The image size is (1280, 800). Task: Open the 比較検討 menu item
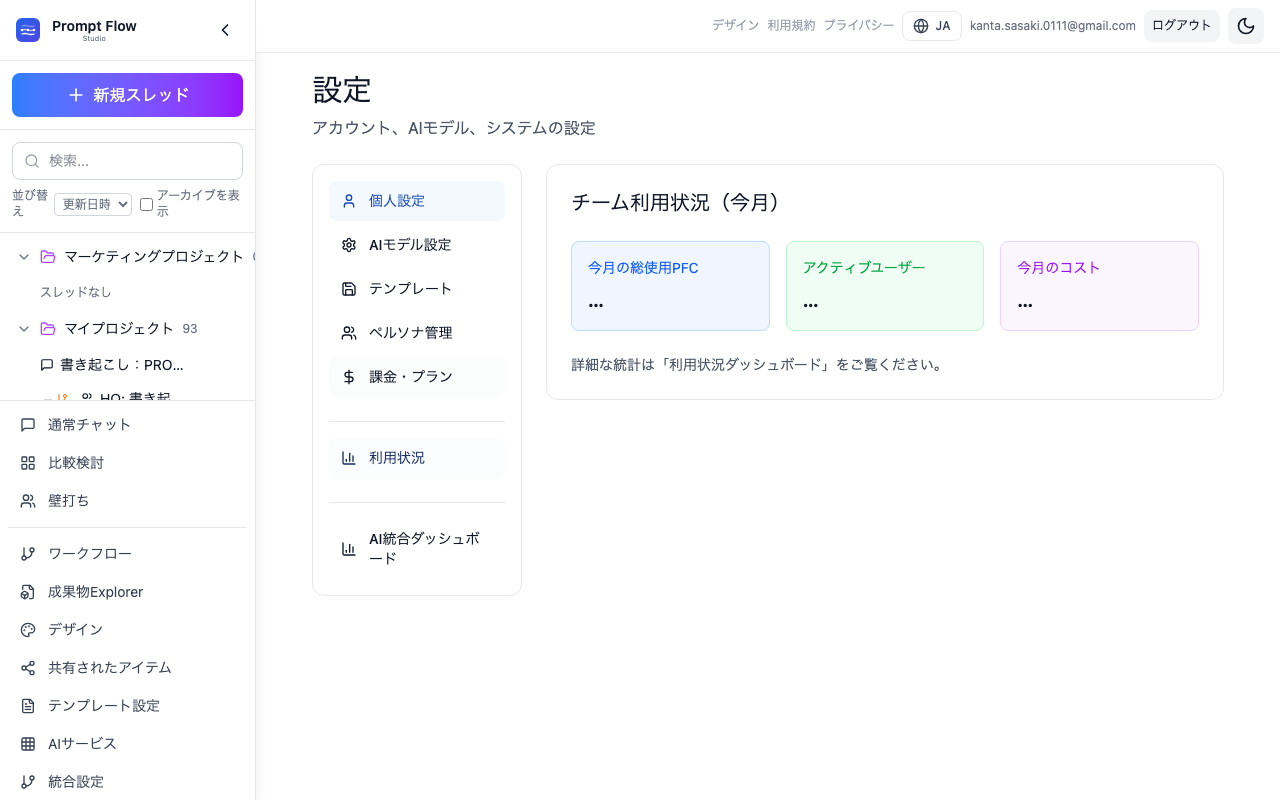[x=127, y=463]
